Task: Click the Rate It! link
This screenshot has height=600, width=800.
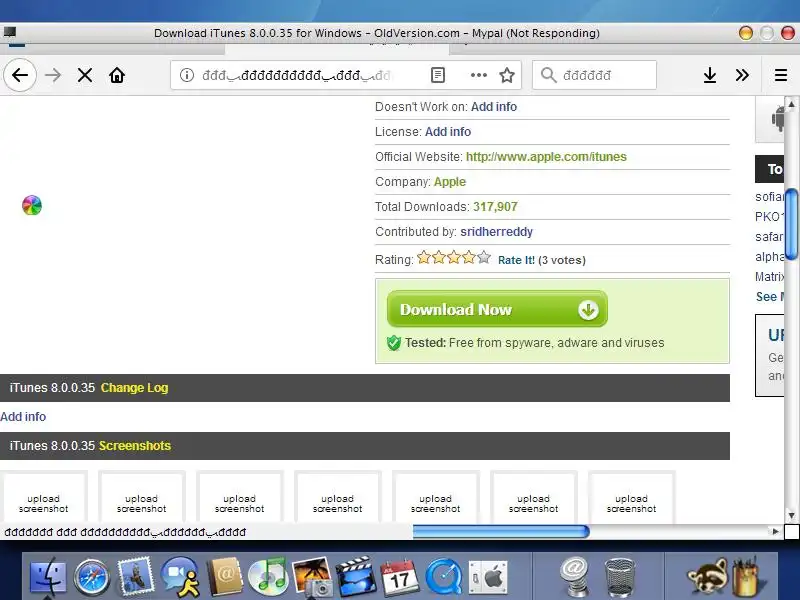Action: tap(516, 260)
